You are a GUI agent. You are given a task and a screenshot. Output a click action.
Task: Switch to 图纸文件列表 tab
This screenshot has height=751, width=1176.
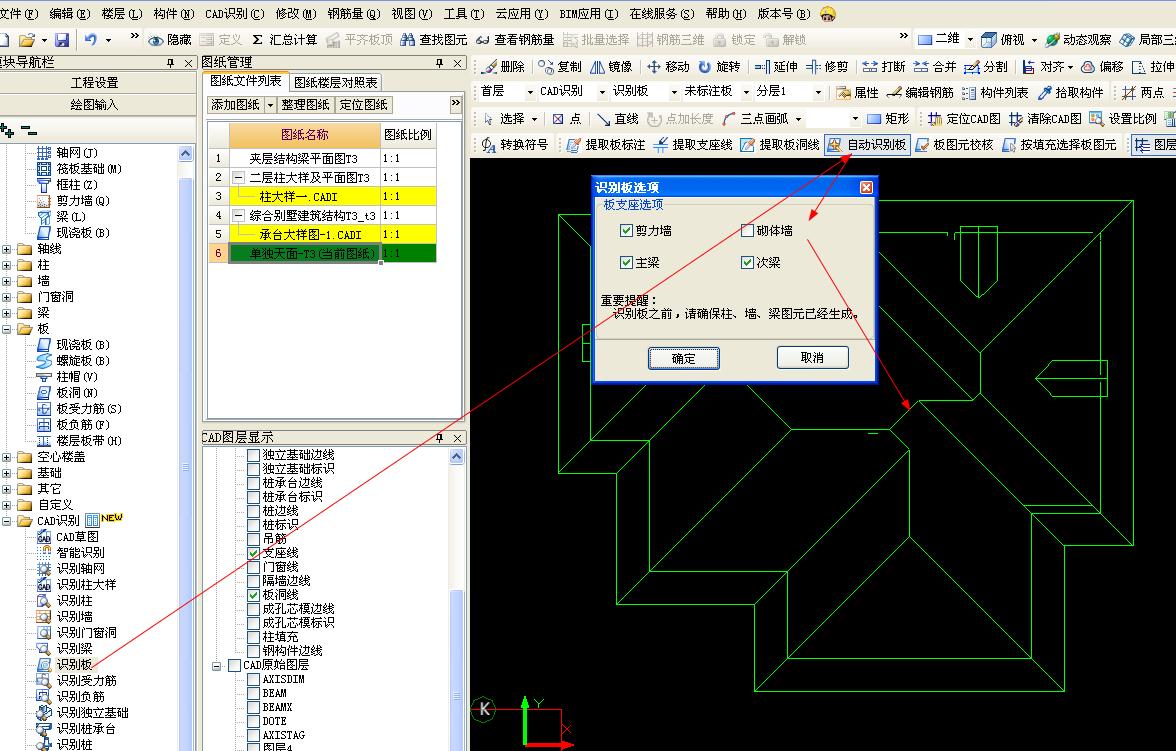(246, 81)
